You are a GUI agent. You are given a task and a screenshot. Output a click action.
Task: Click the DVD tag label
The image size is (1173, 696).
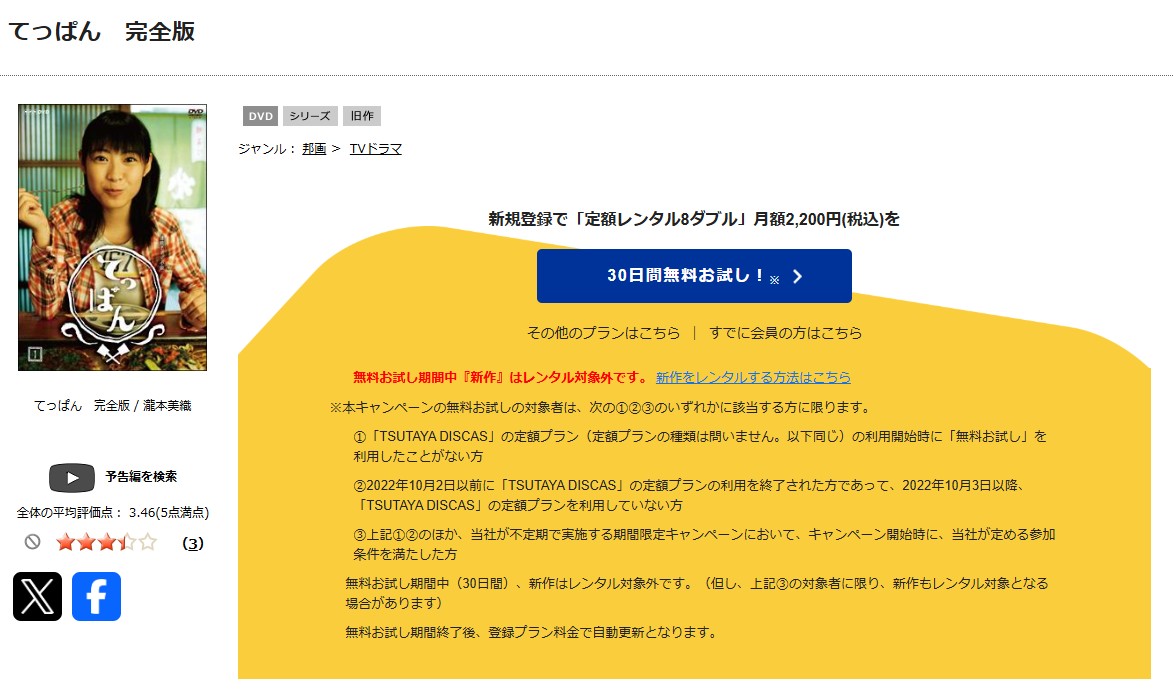tap(260, 116)
